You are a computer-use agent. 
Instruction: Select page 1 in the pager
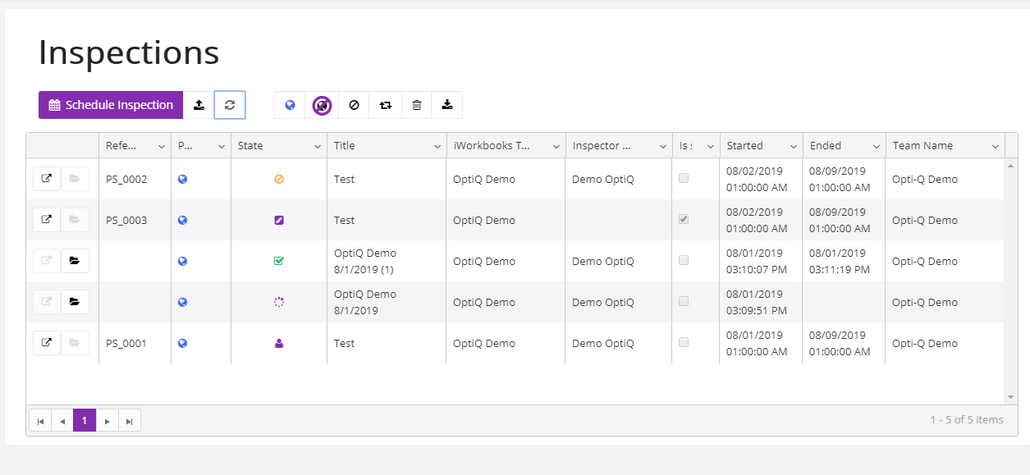click(x=84, y=421)
